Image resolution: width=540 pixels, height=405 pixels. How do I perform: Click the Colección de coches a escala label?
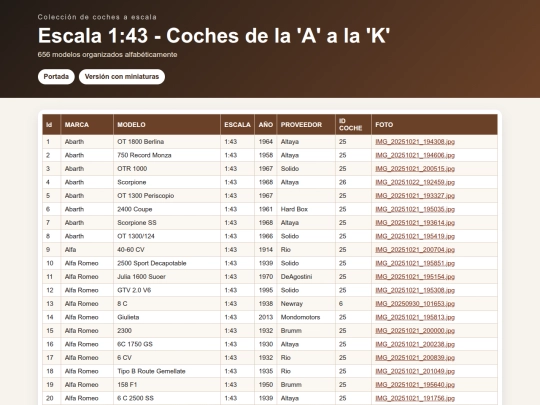[x=97, y=17]
